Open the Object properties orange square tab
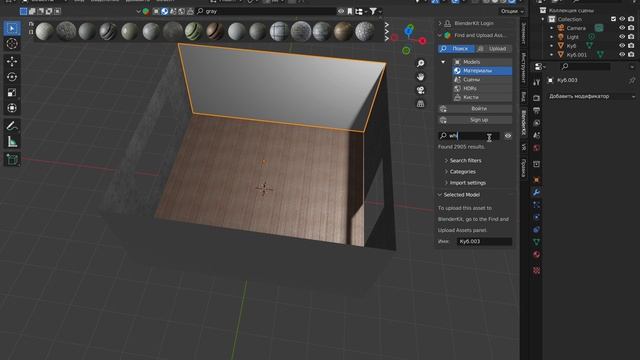The width and height of the screenshot is (640, 360). click(537, 180)
